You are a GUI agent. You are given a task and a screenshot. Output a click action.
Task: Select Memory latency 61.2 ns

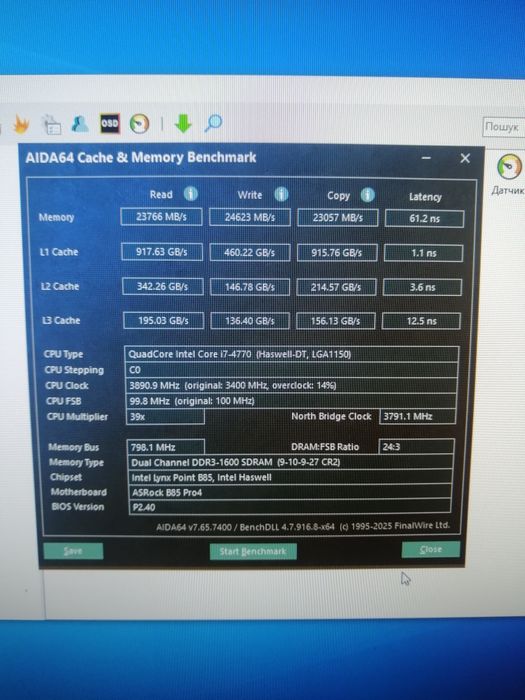point(424,219)
